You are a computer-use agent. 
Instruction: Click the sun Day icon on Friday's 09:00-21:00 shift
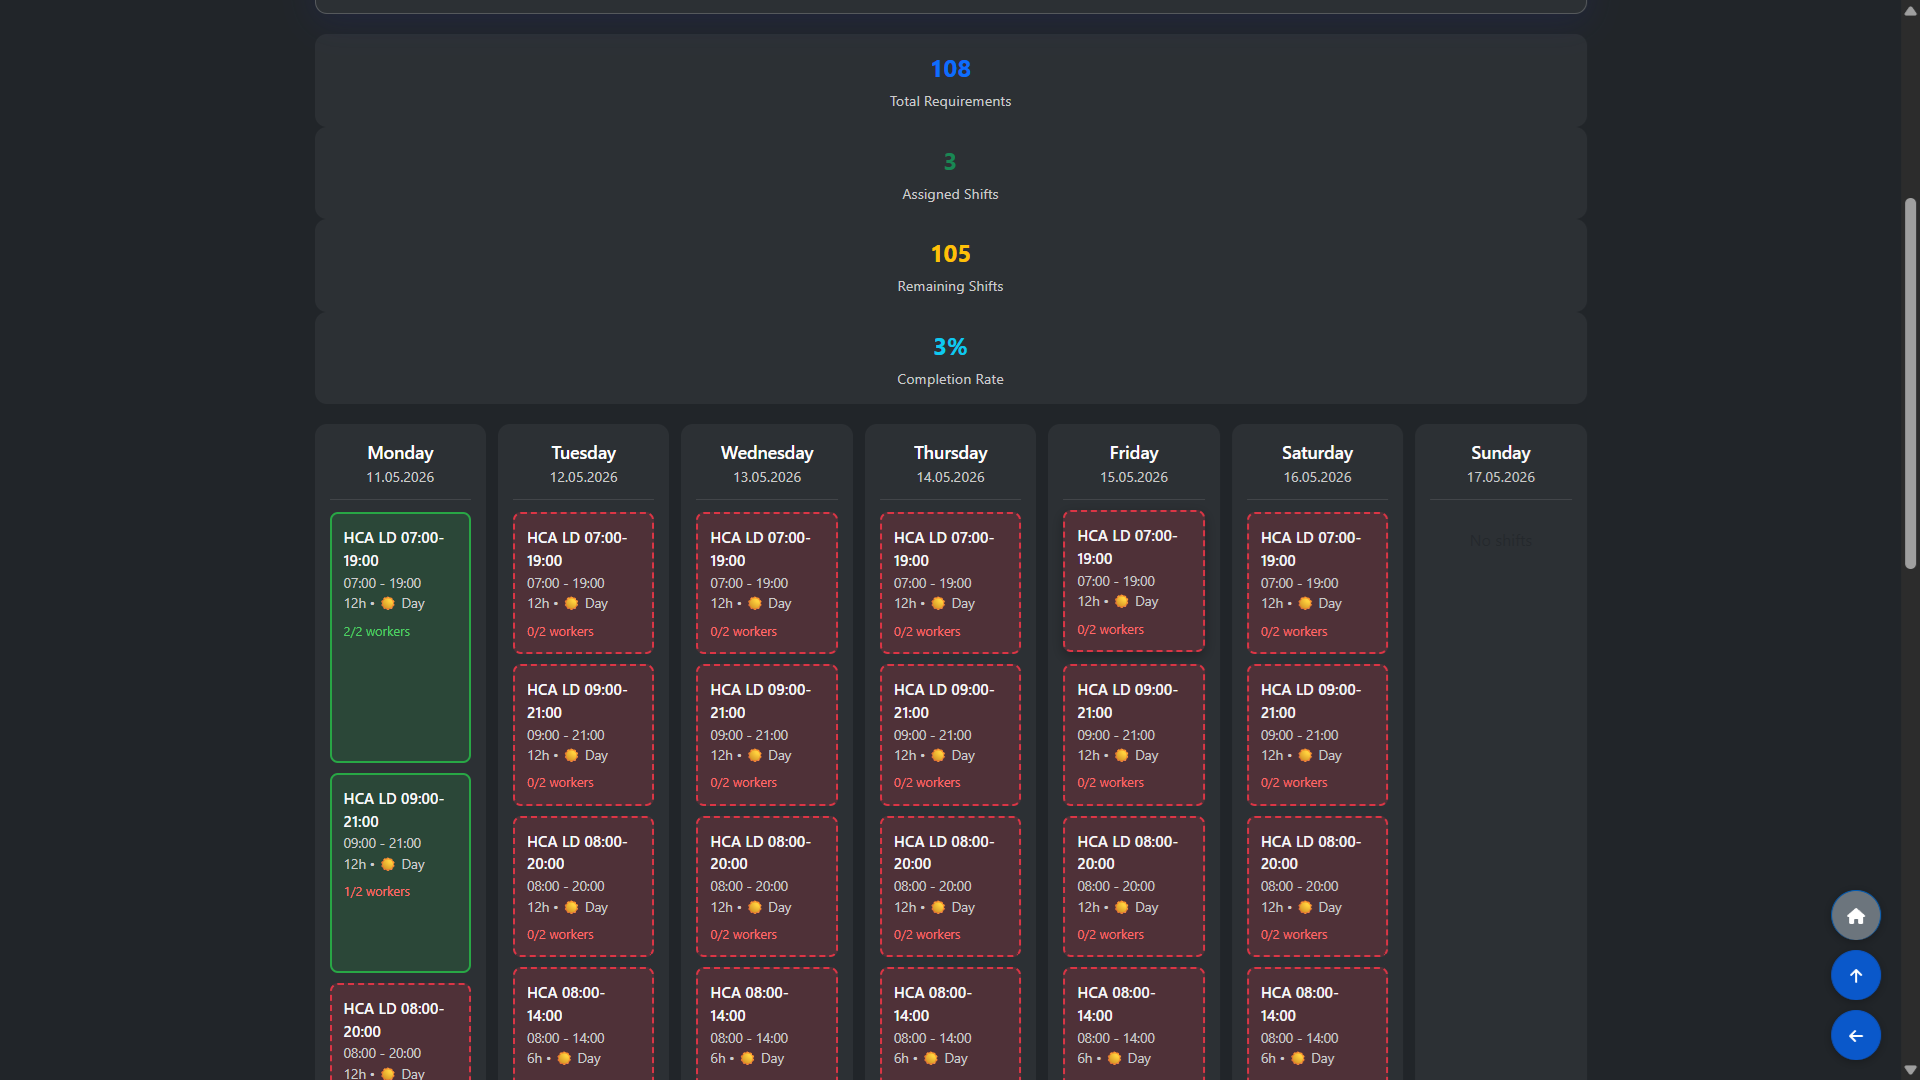click(1120, 756)
